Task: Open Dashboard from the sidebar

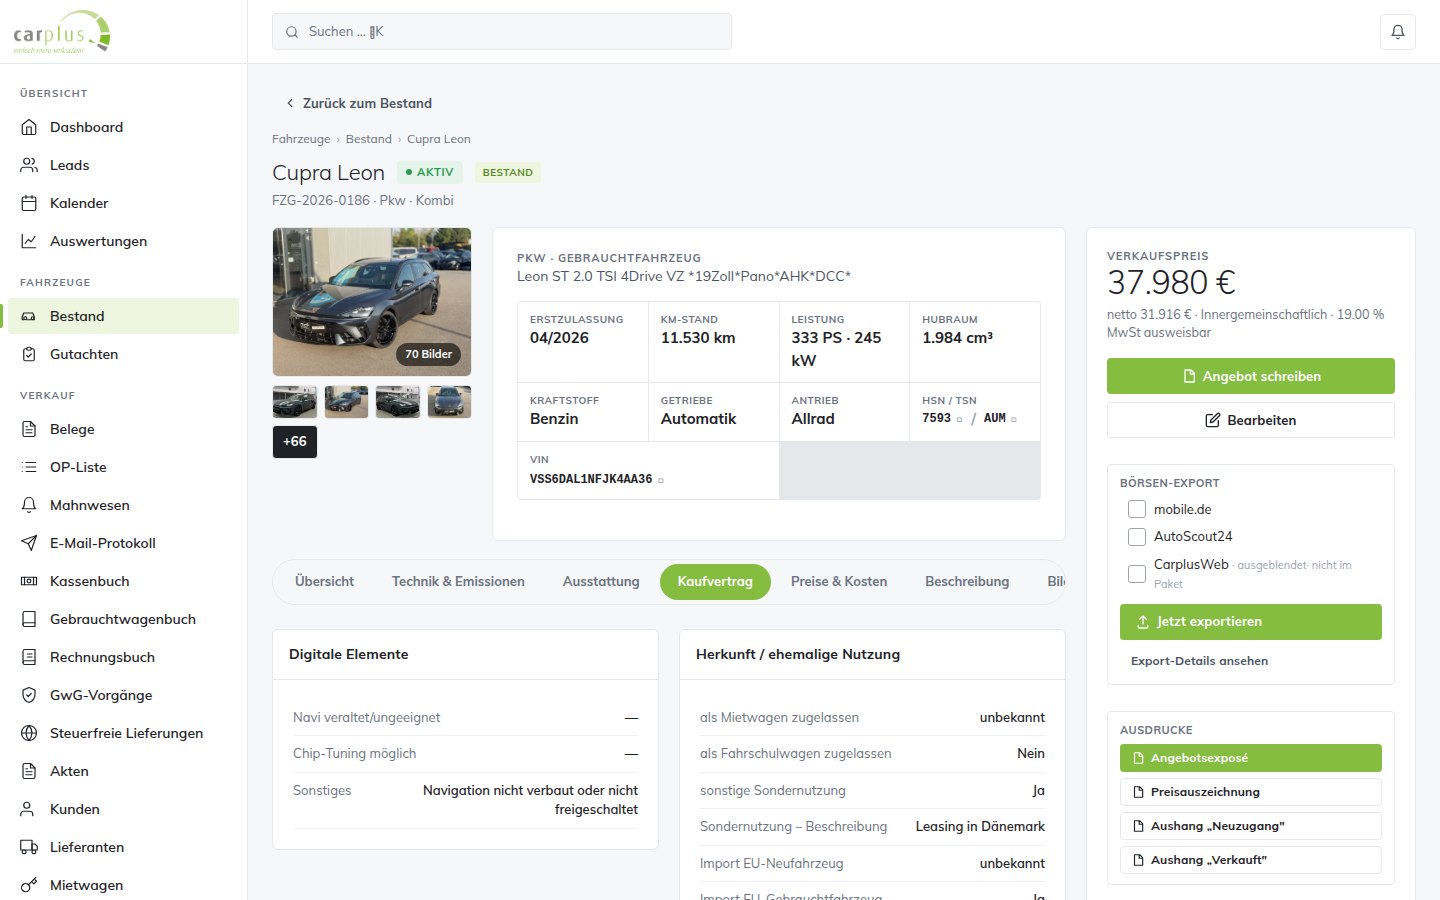Action: (x=123, y=127)
